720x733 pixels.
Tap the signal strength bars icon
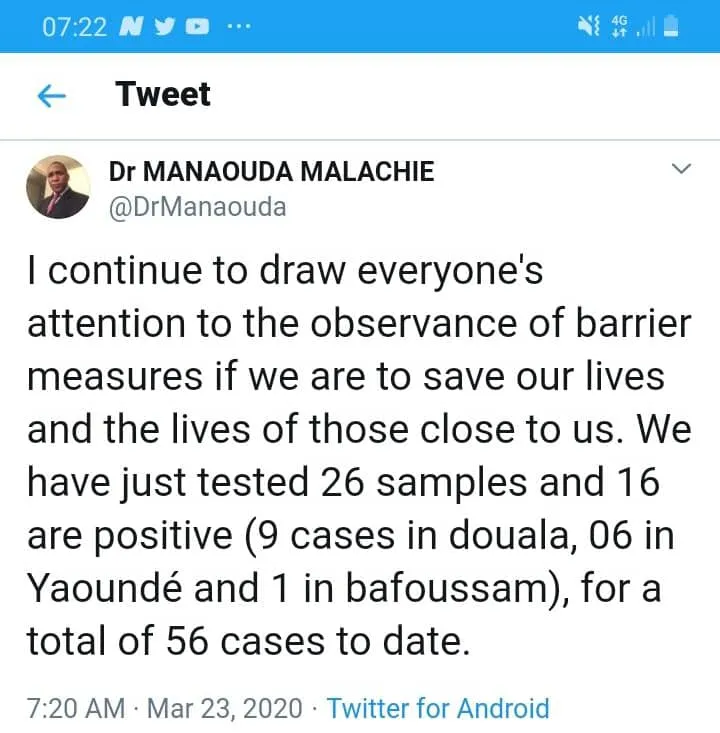pyautogui.click(x=647, y=28)
